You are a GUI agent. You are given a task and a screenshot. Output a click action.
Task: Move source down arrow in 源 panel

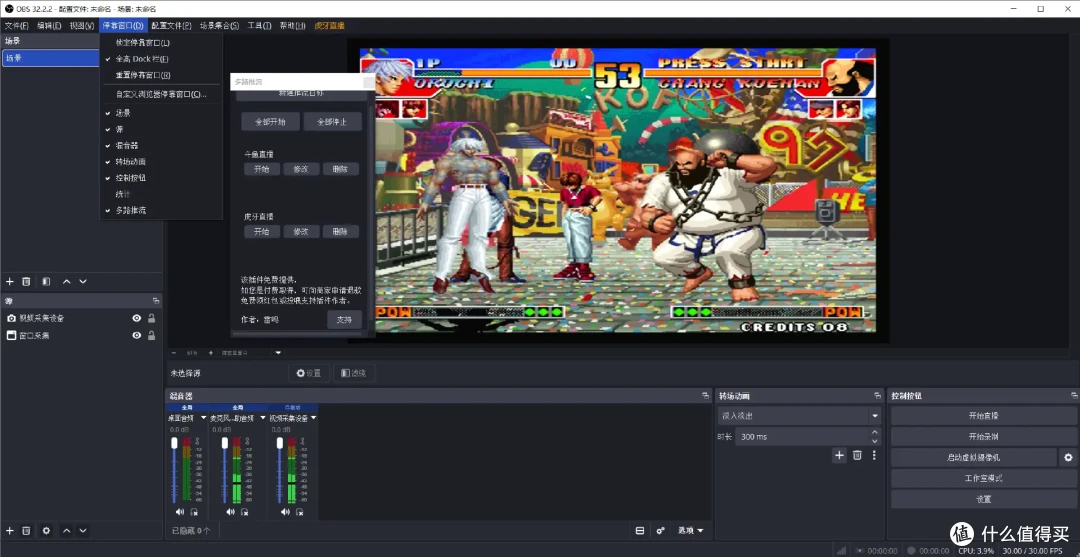(x=83, y=531)
